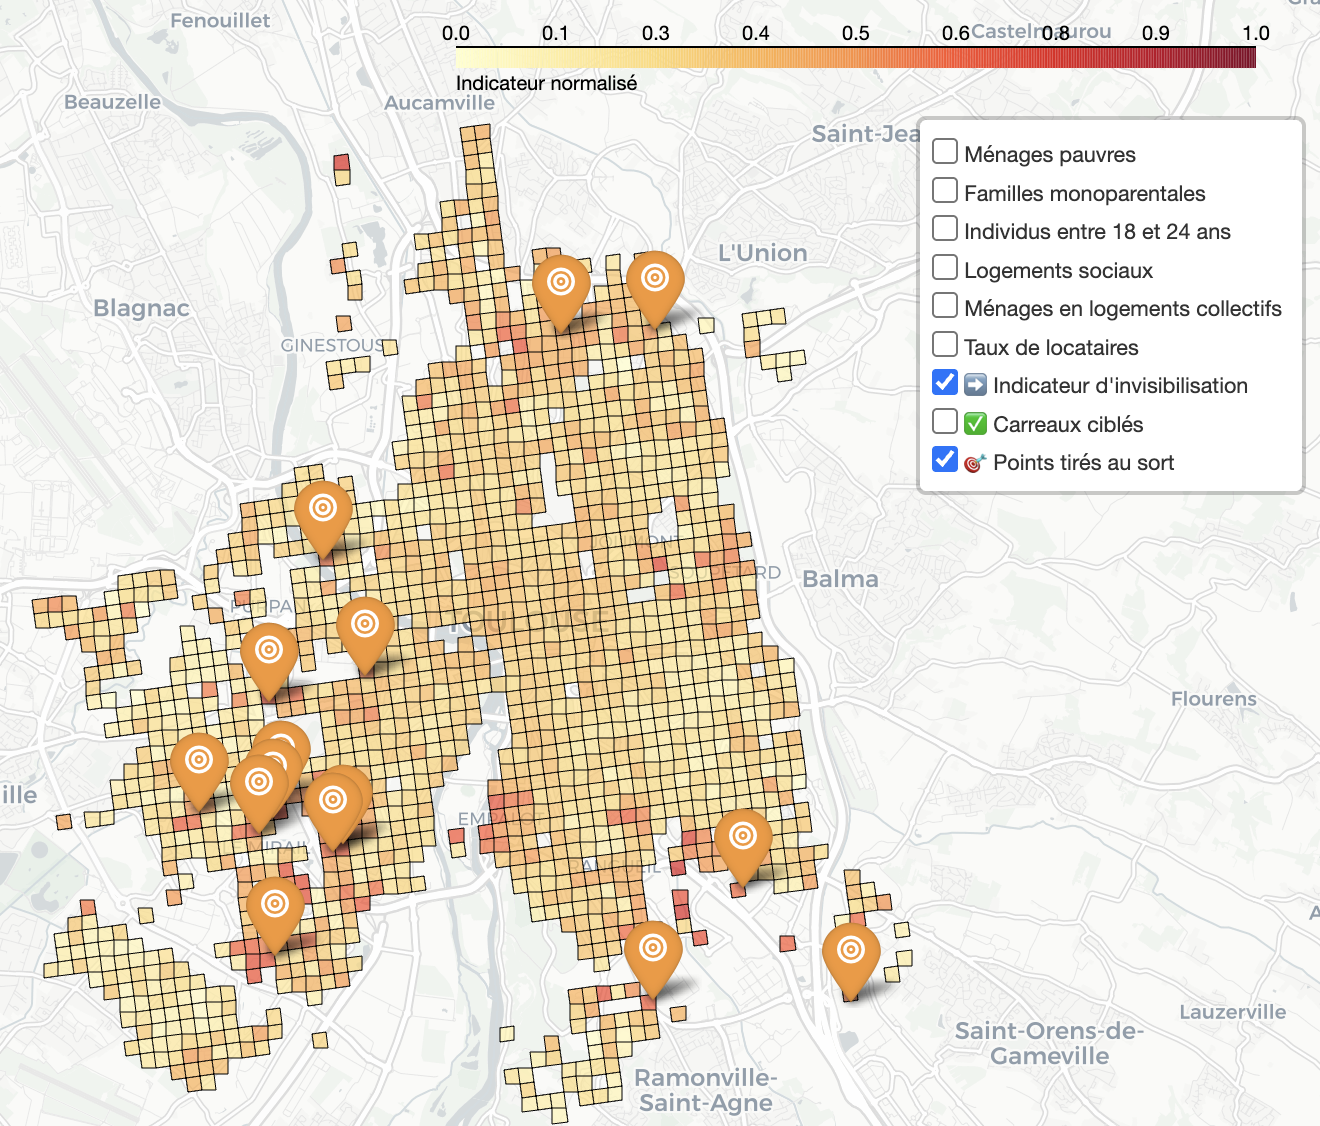Check Ménages en logements collectifs
The width and height of the screenshot is (1320, 1126).
coord(945,306)
